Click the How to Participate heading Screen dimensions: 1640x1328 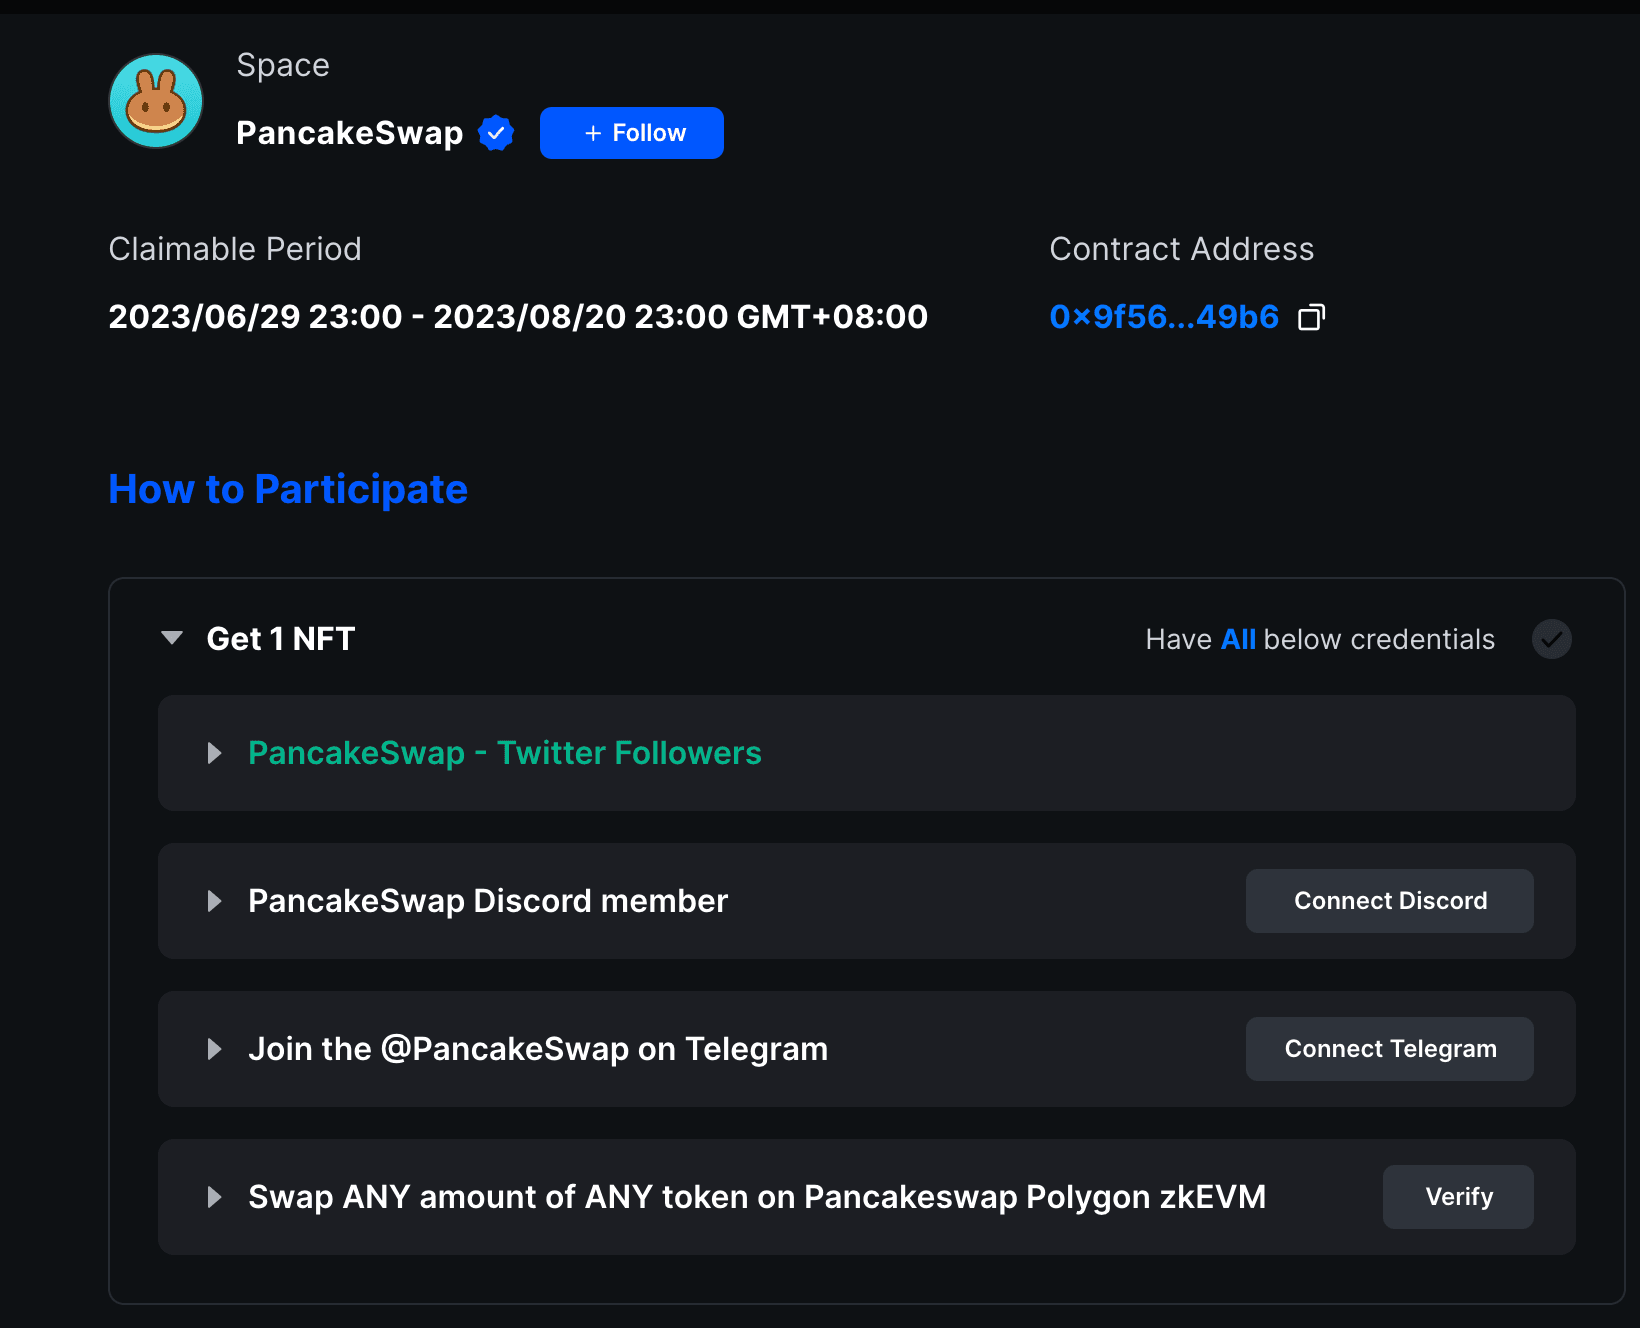click(288, 490)
